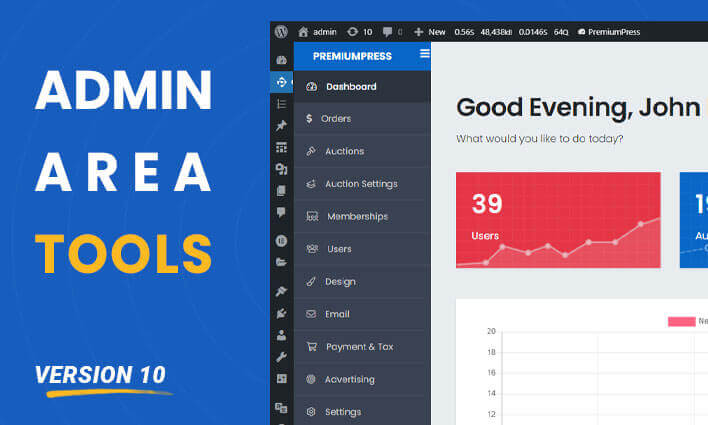The height and width of the screenshot is (425, 708).
Task: Click the red Users stat card
Action: click(x=558, y=220)
